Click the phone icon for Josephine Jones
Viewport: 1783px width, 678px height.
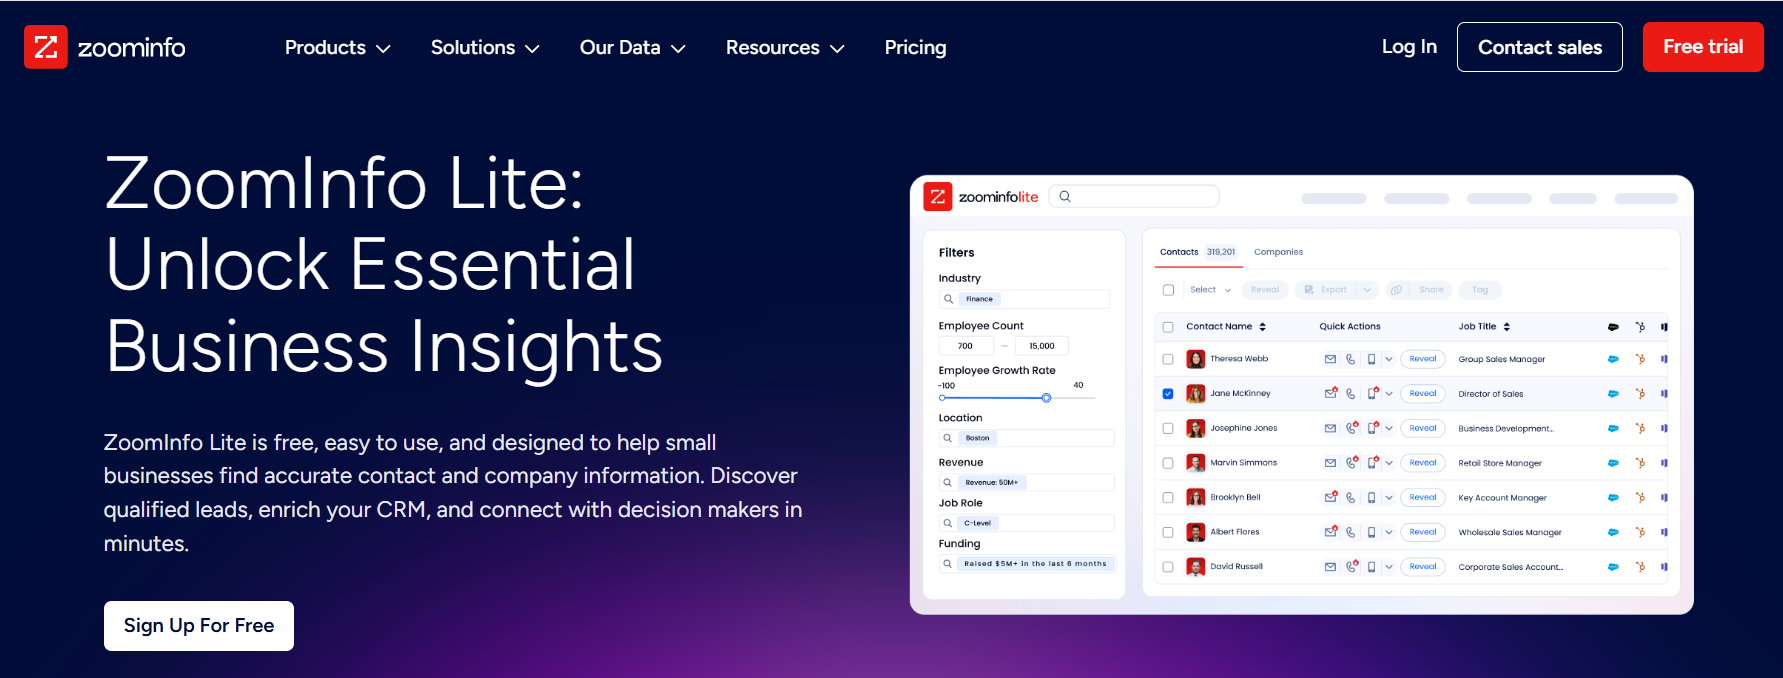coord(1352,428)
